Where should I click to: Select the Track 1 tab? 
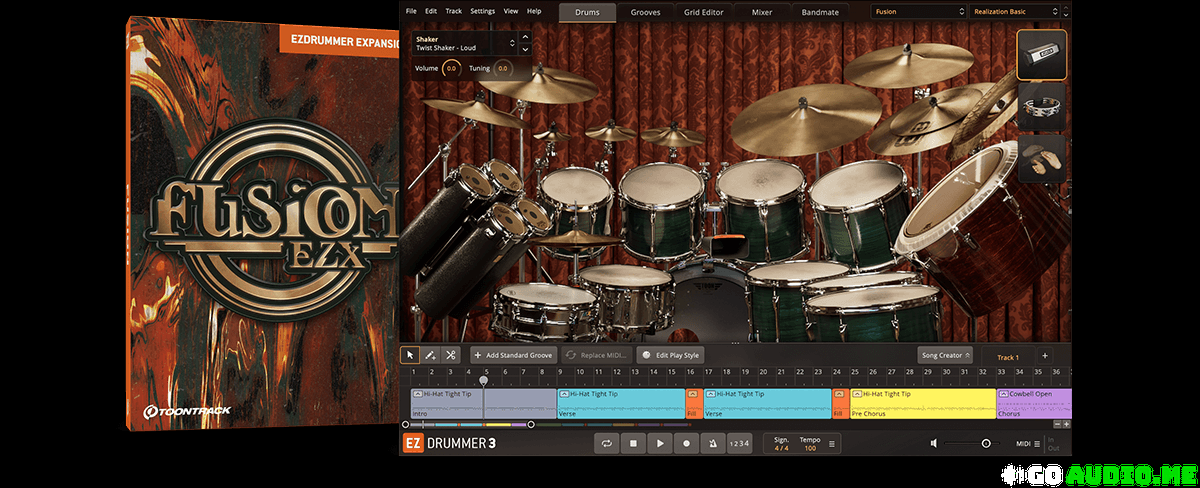pyautogui.click(x=1007, y=356)
